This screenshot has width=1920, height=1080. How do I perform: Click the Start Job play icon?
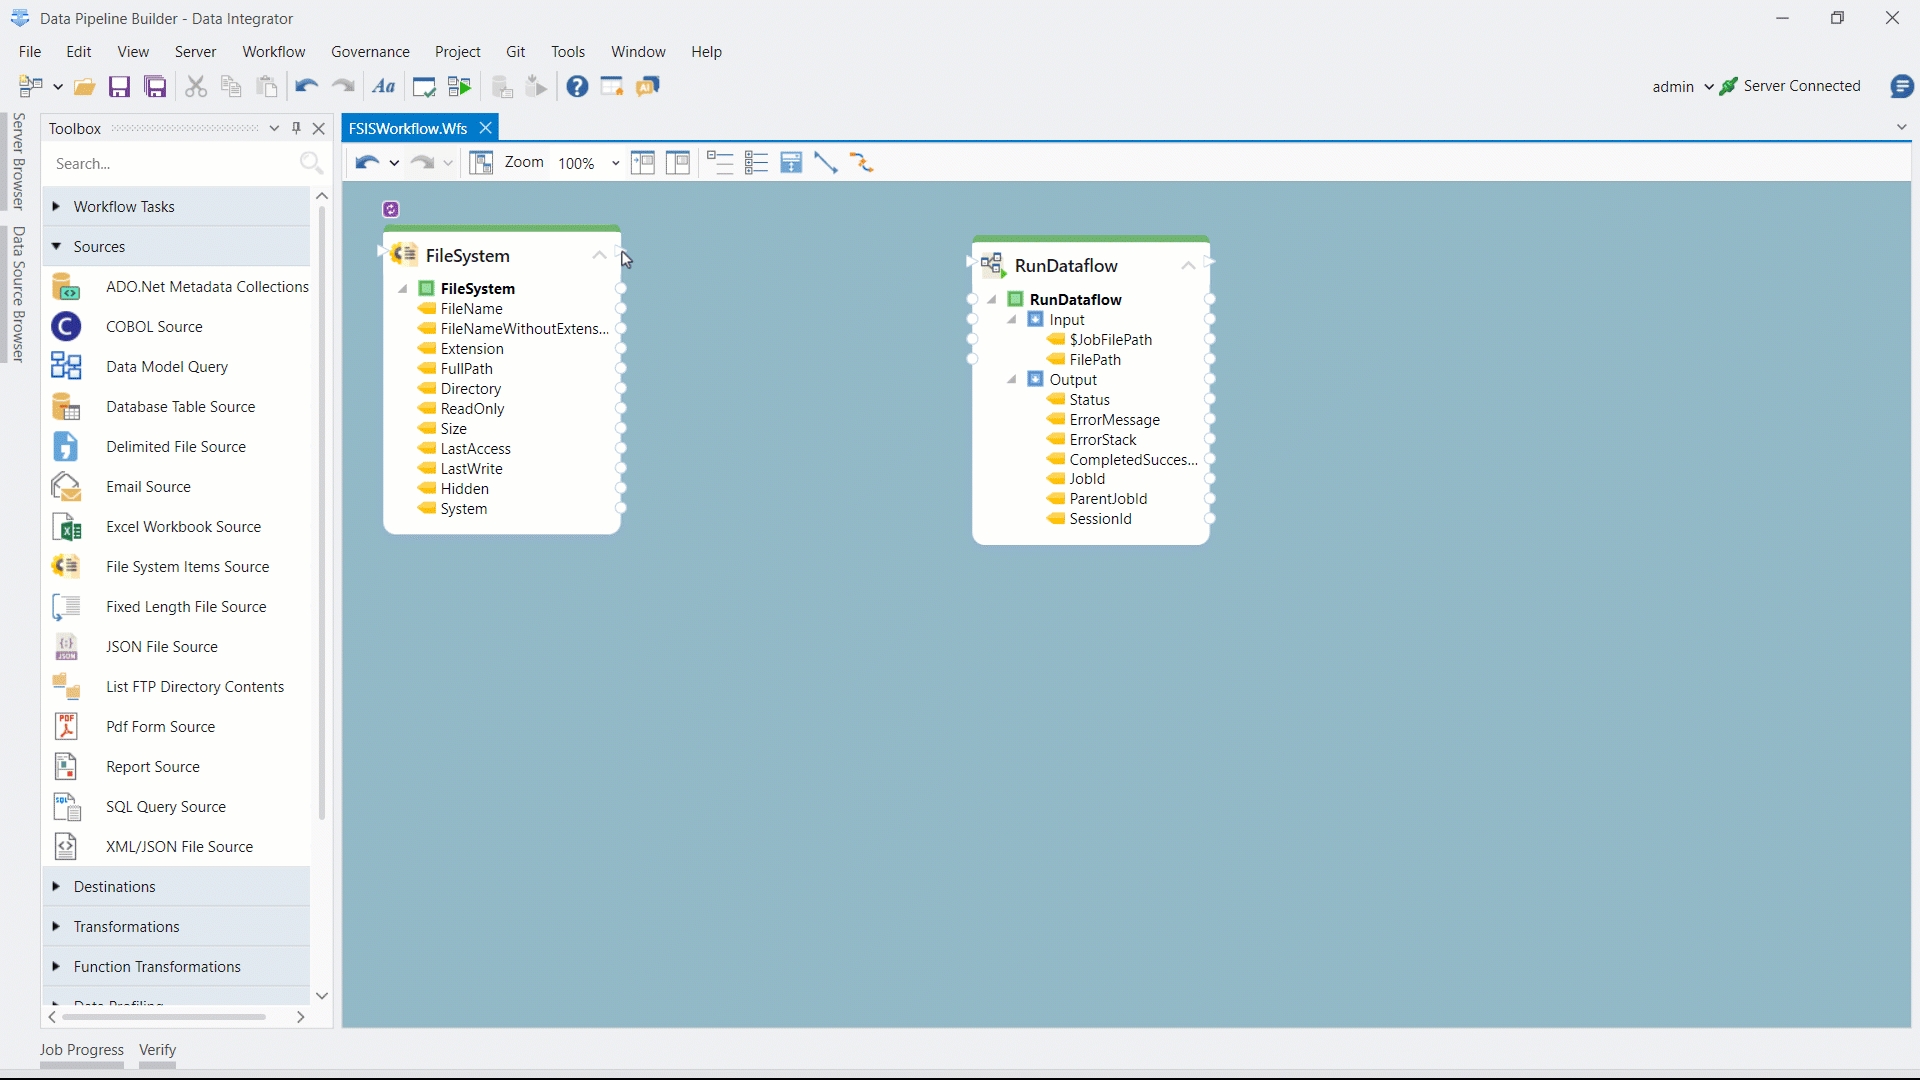click(460, 87)
